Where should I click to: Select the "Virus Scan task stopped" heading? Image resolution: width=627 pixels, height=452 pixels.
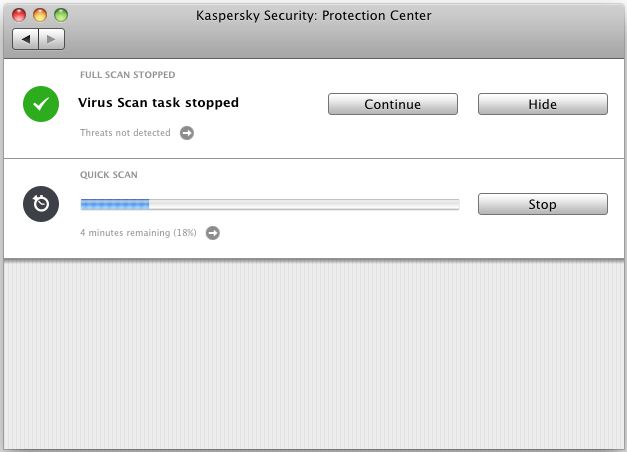pyautogui.click(x=158, y=102)
